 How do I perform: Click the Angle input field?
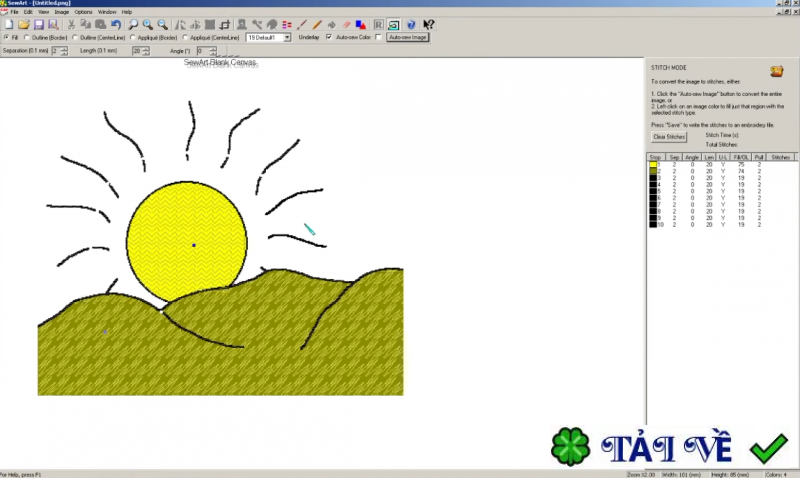(203, 50)
